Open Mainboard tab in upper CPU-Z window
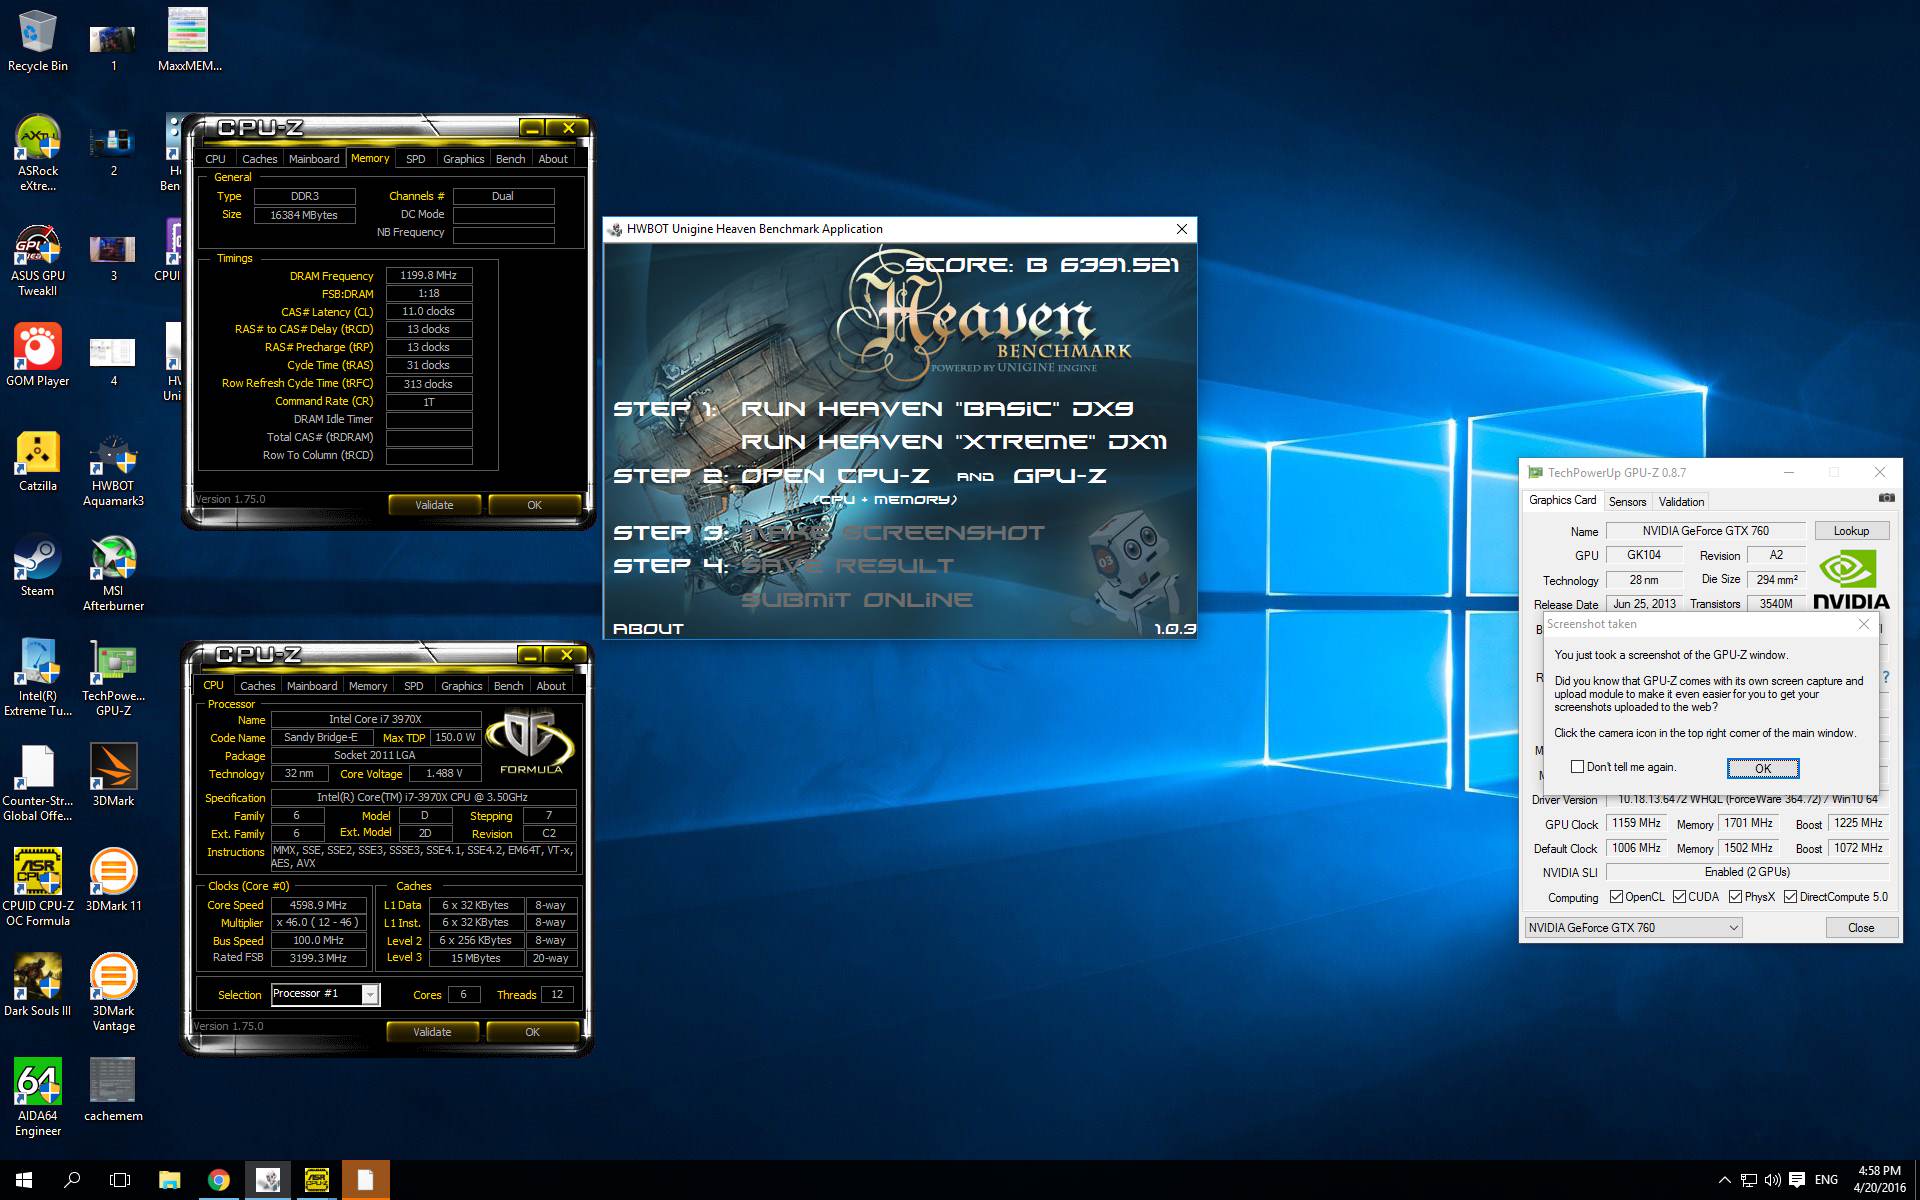Image resolution: width=1920 pixels, height=1200 pixels. coord(314,159)
